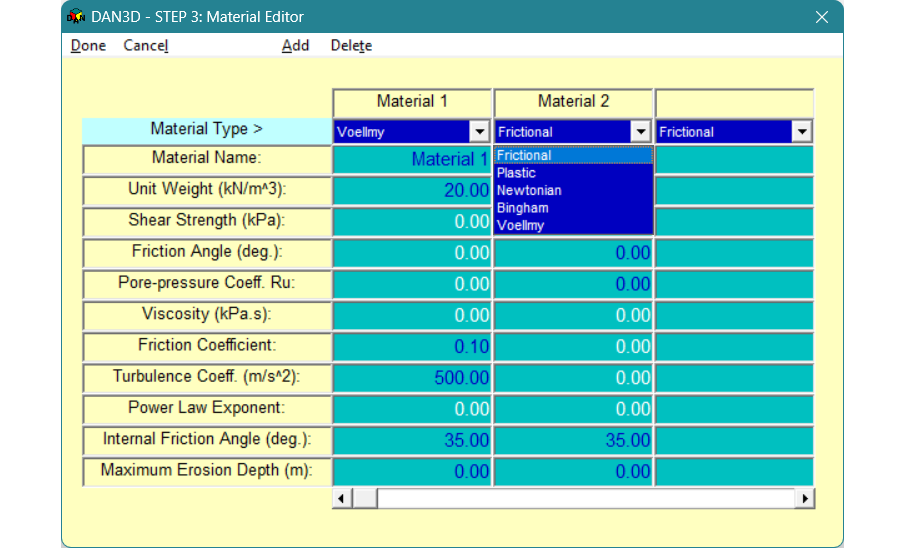Click Material 2 friction angle cell
Viewport: 905px width, 548px height.
(x=573, y=253)
